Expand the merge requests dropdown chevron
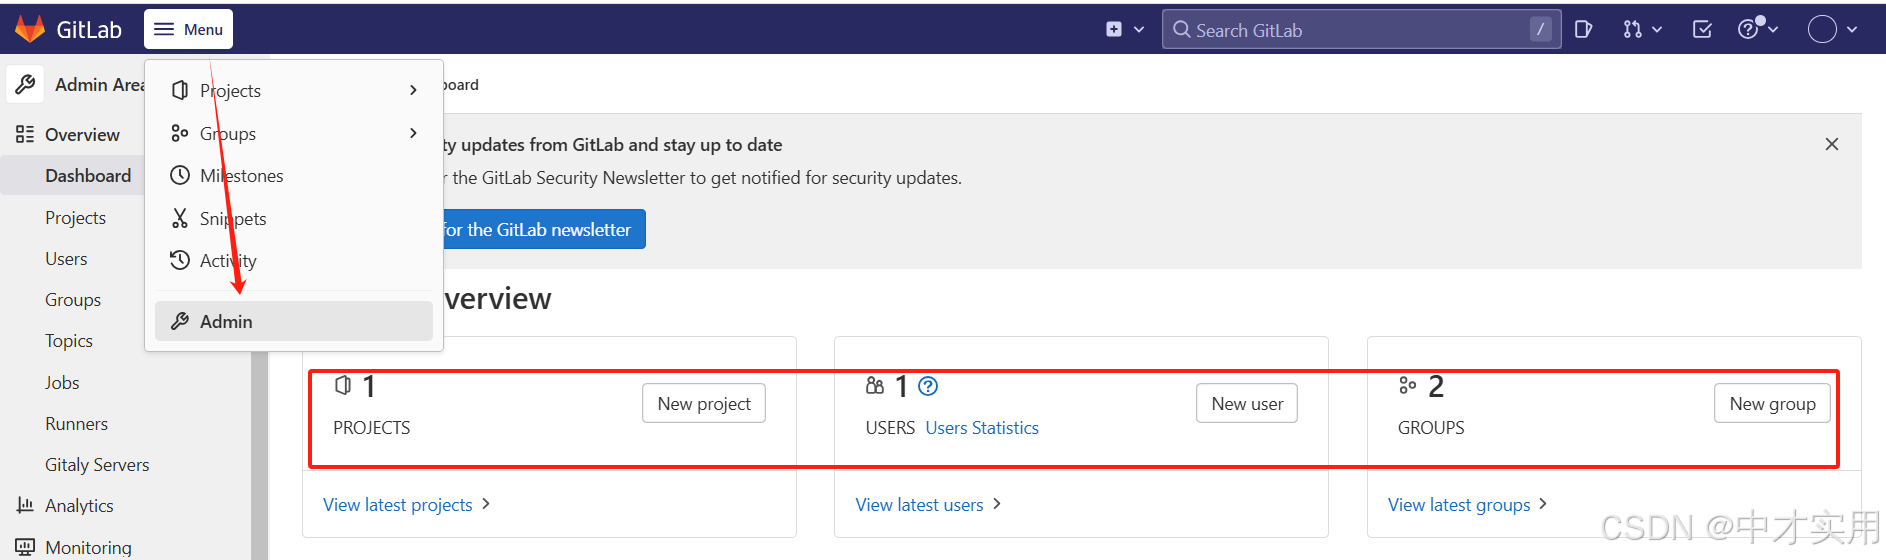 click(1657, 29)
